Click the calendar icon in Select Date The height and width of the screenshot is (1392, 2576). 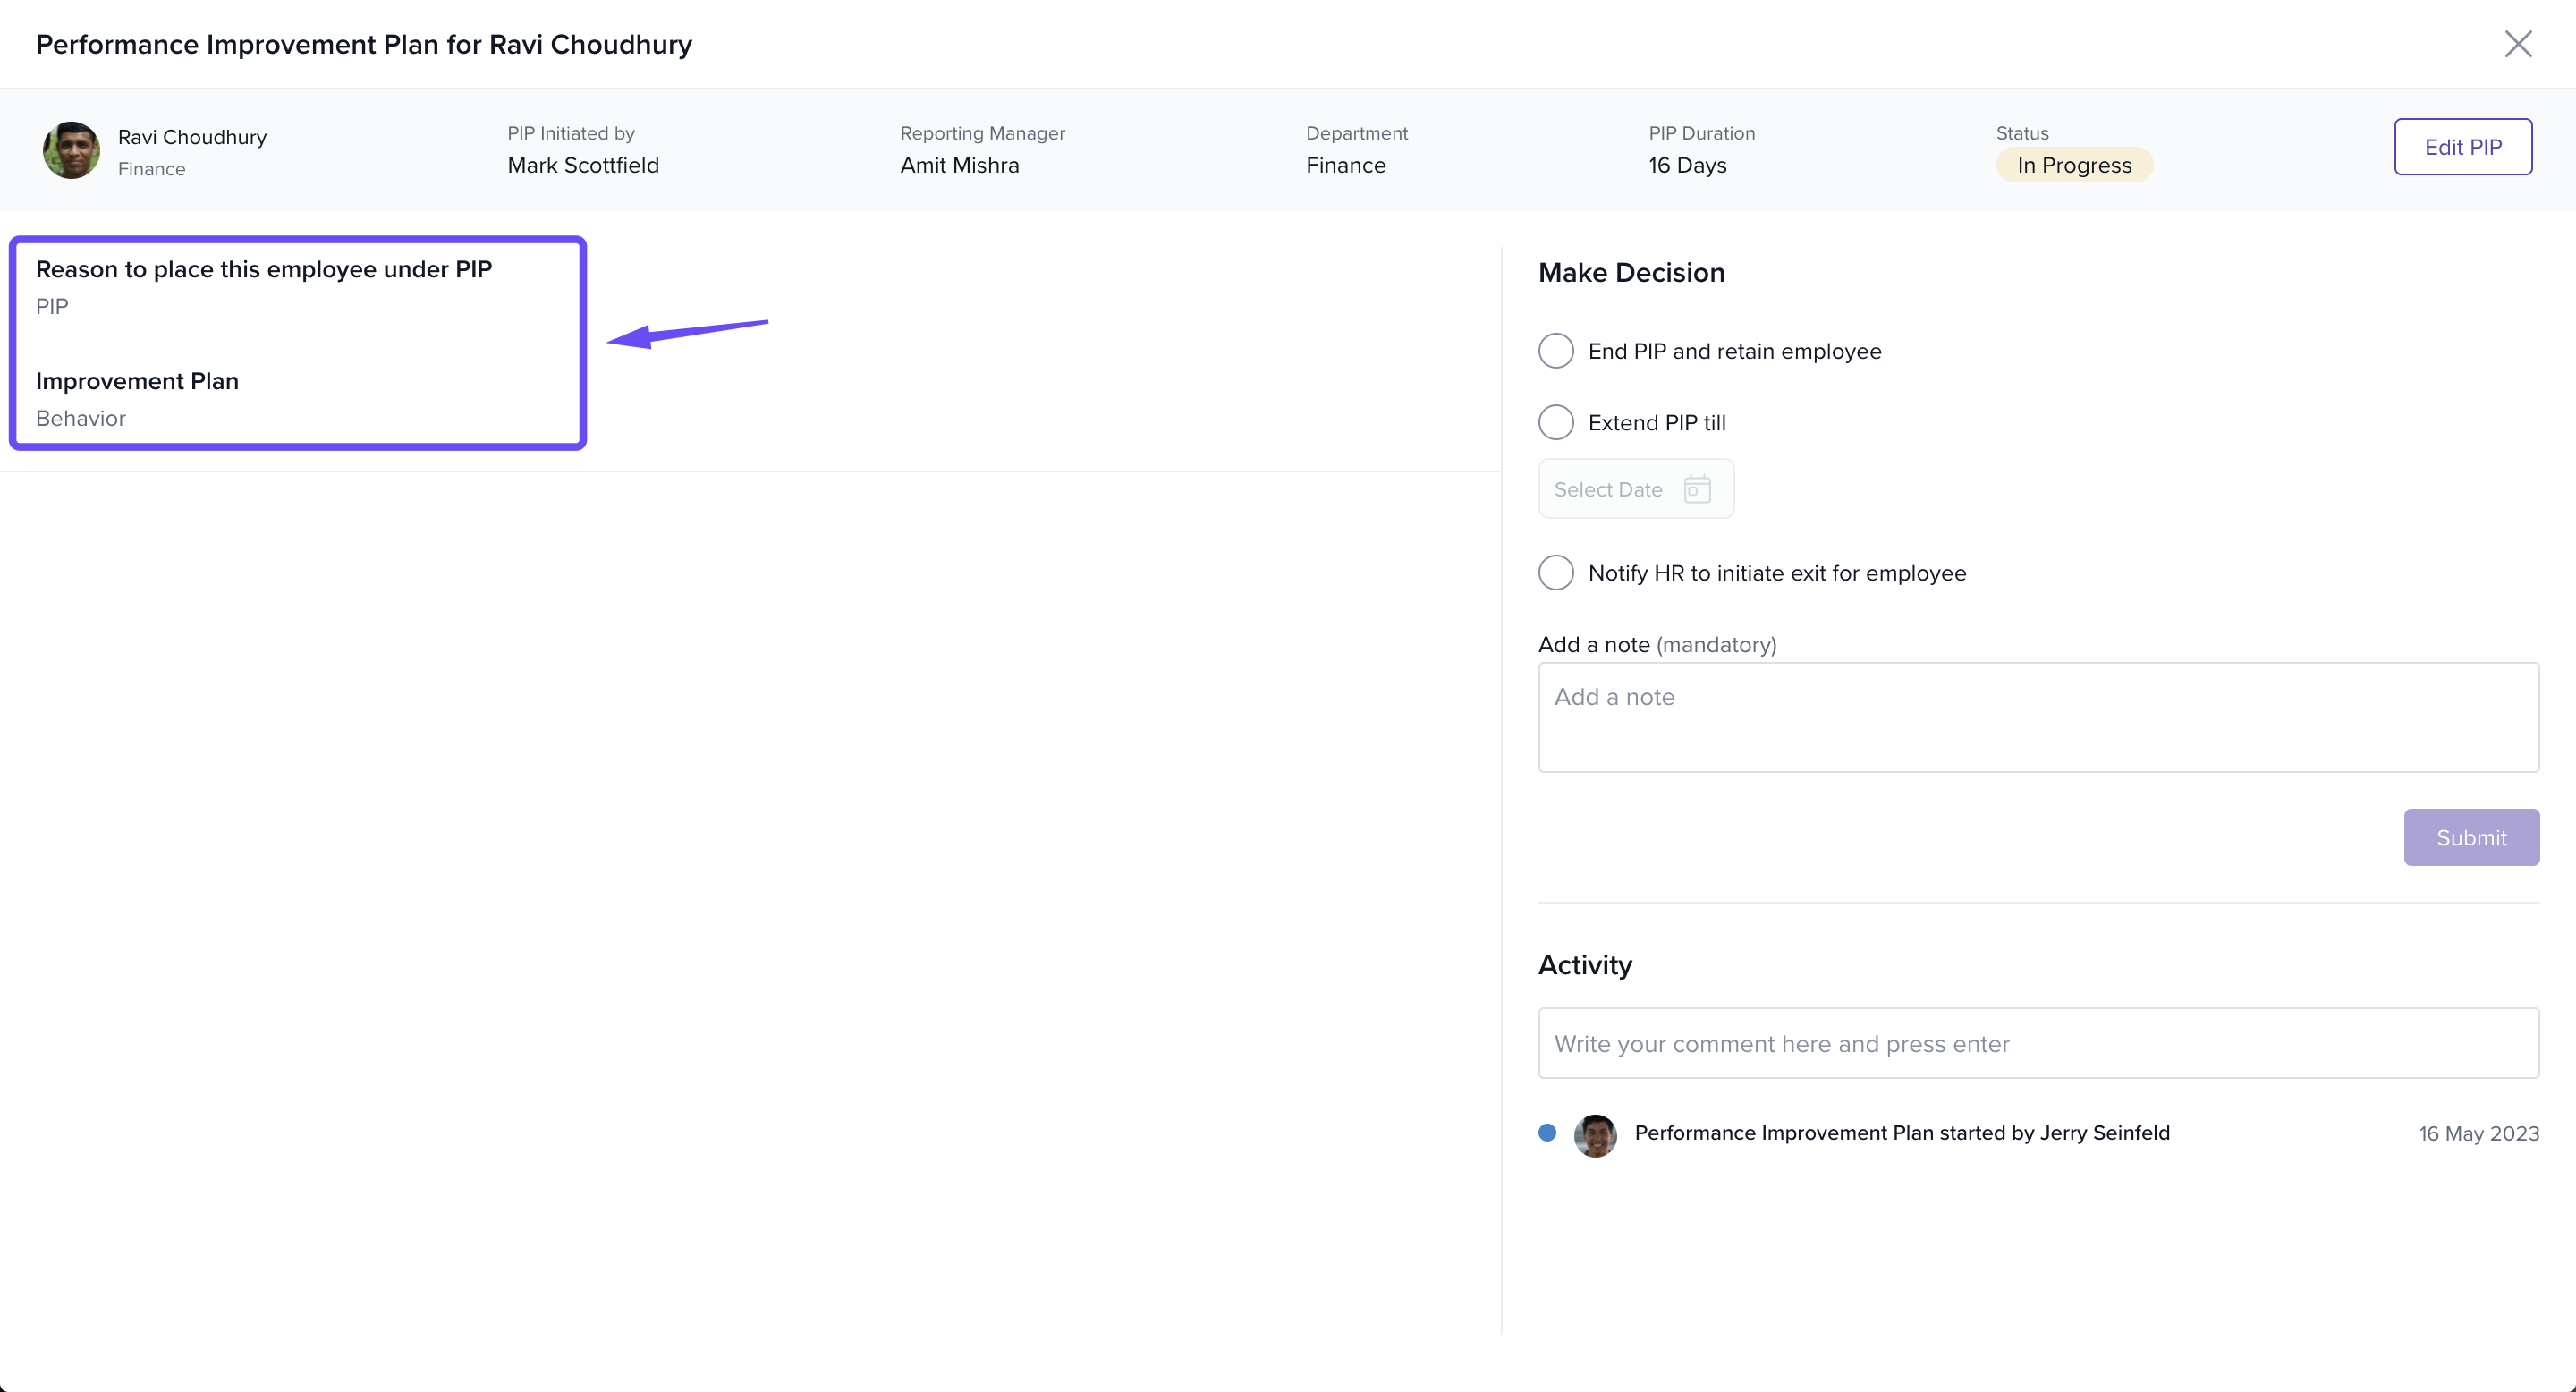point(1697,489)
